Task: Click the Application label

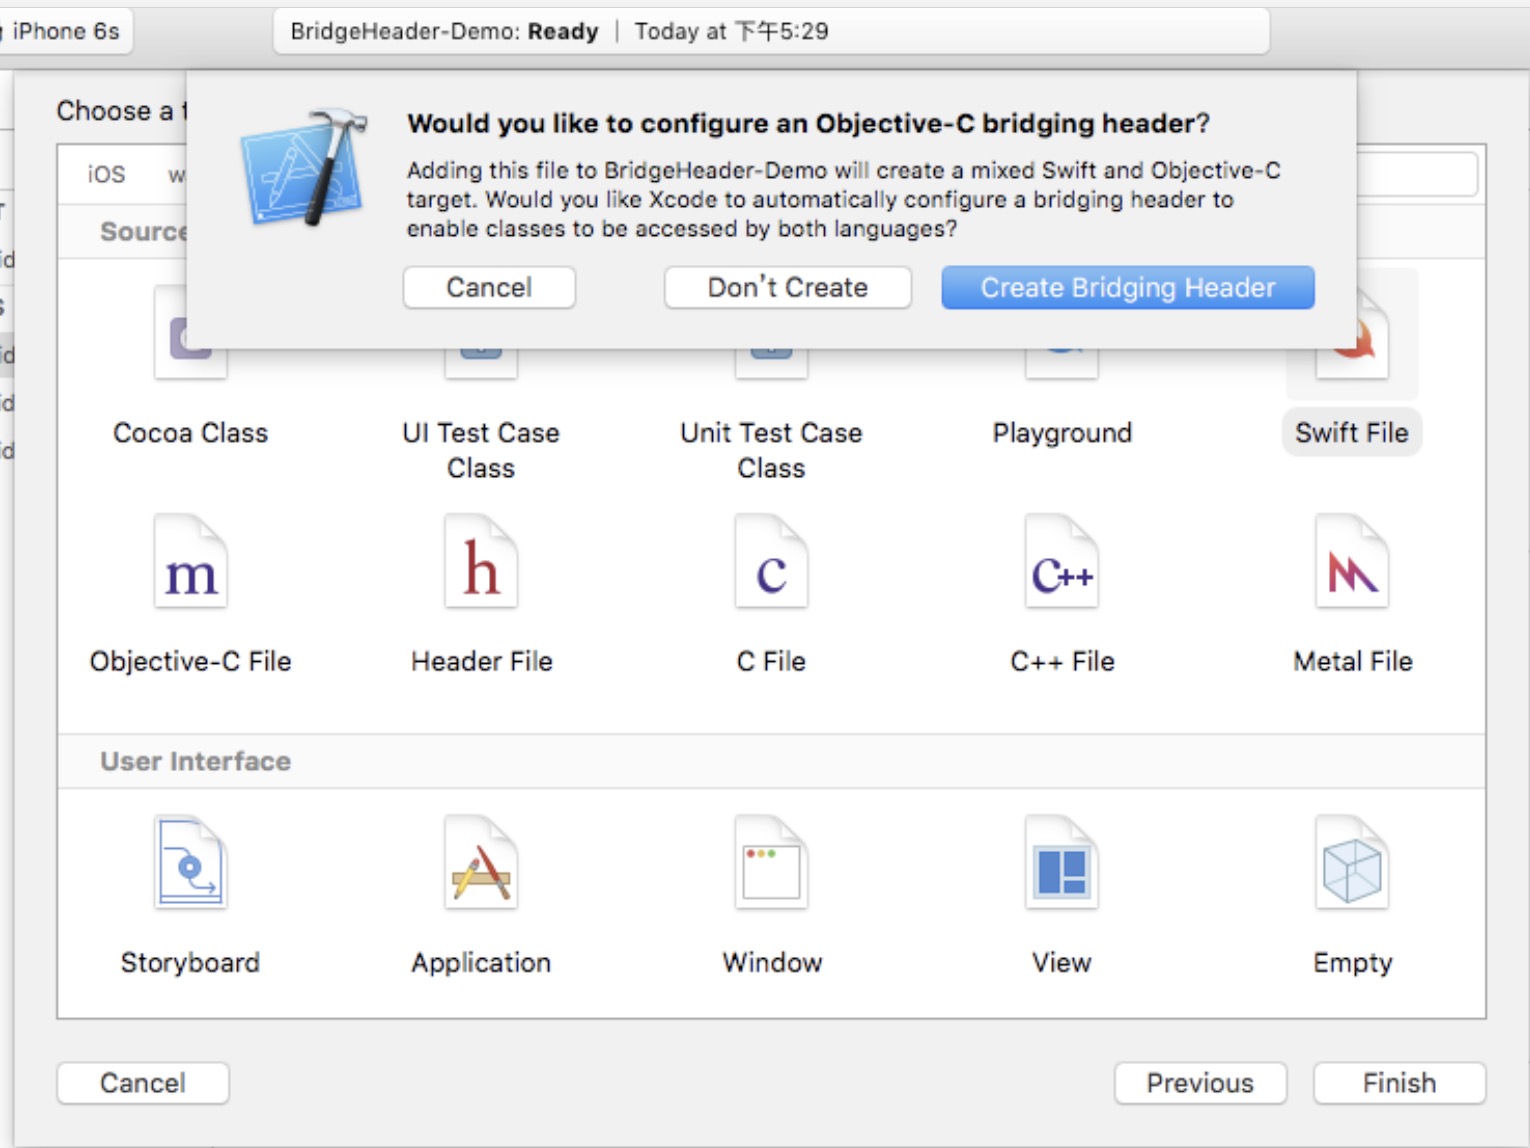Action: pos(481,962)
